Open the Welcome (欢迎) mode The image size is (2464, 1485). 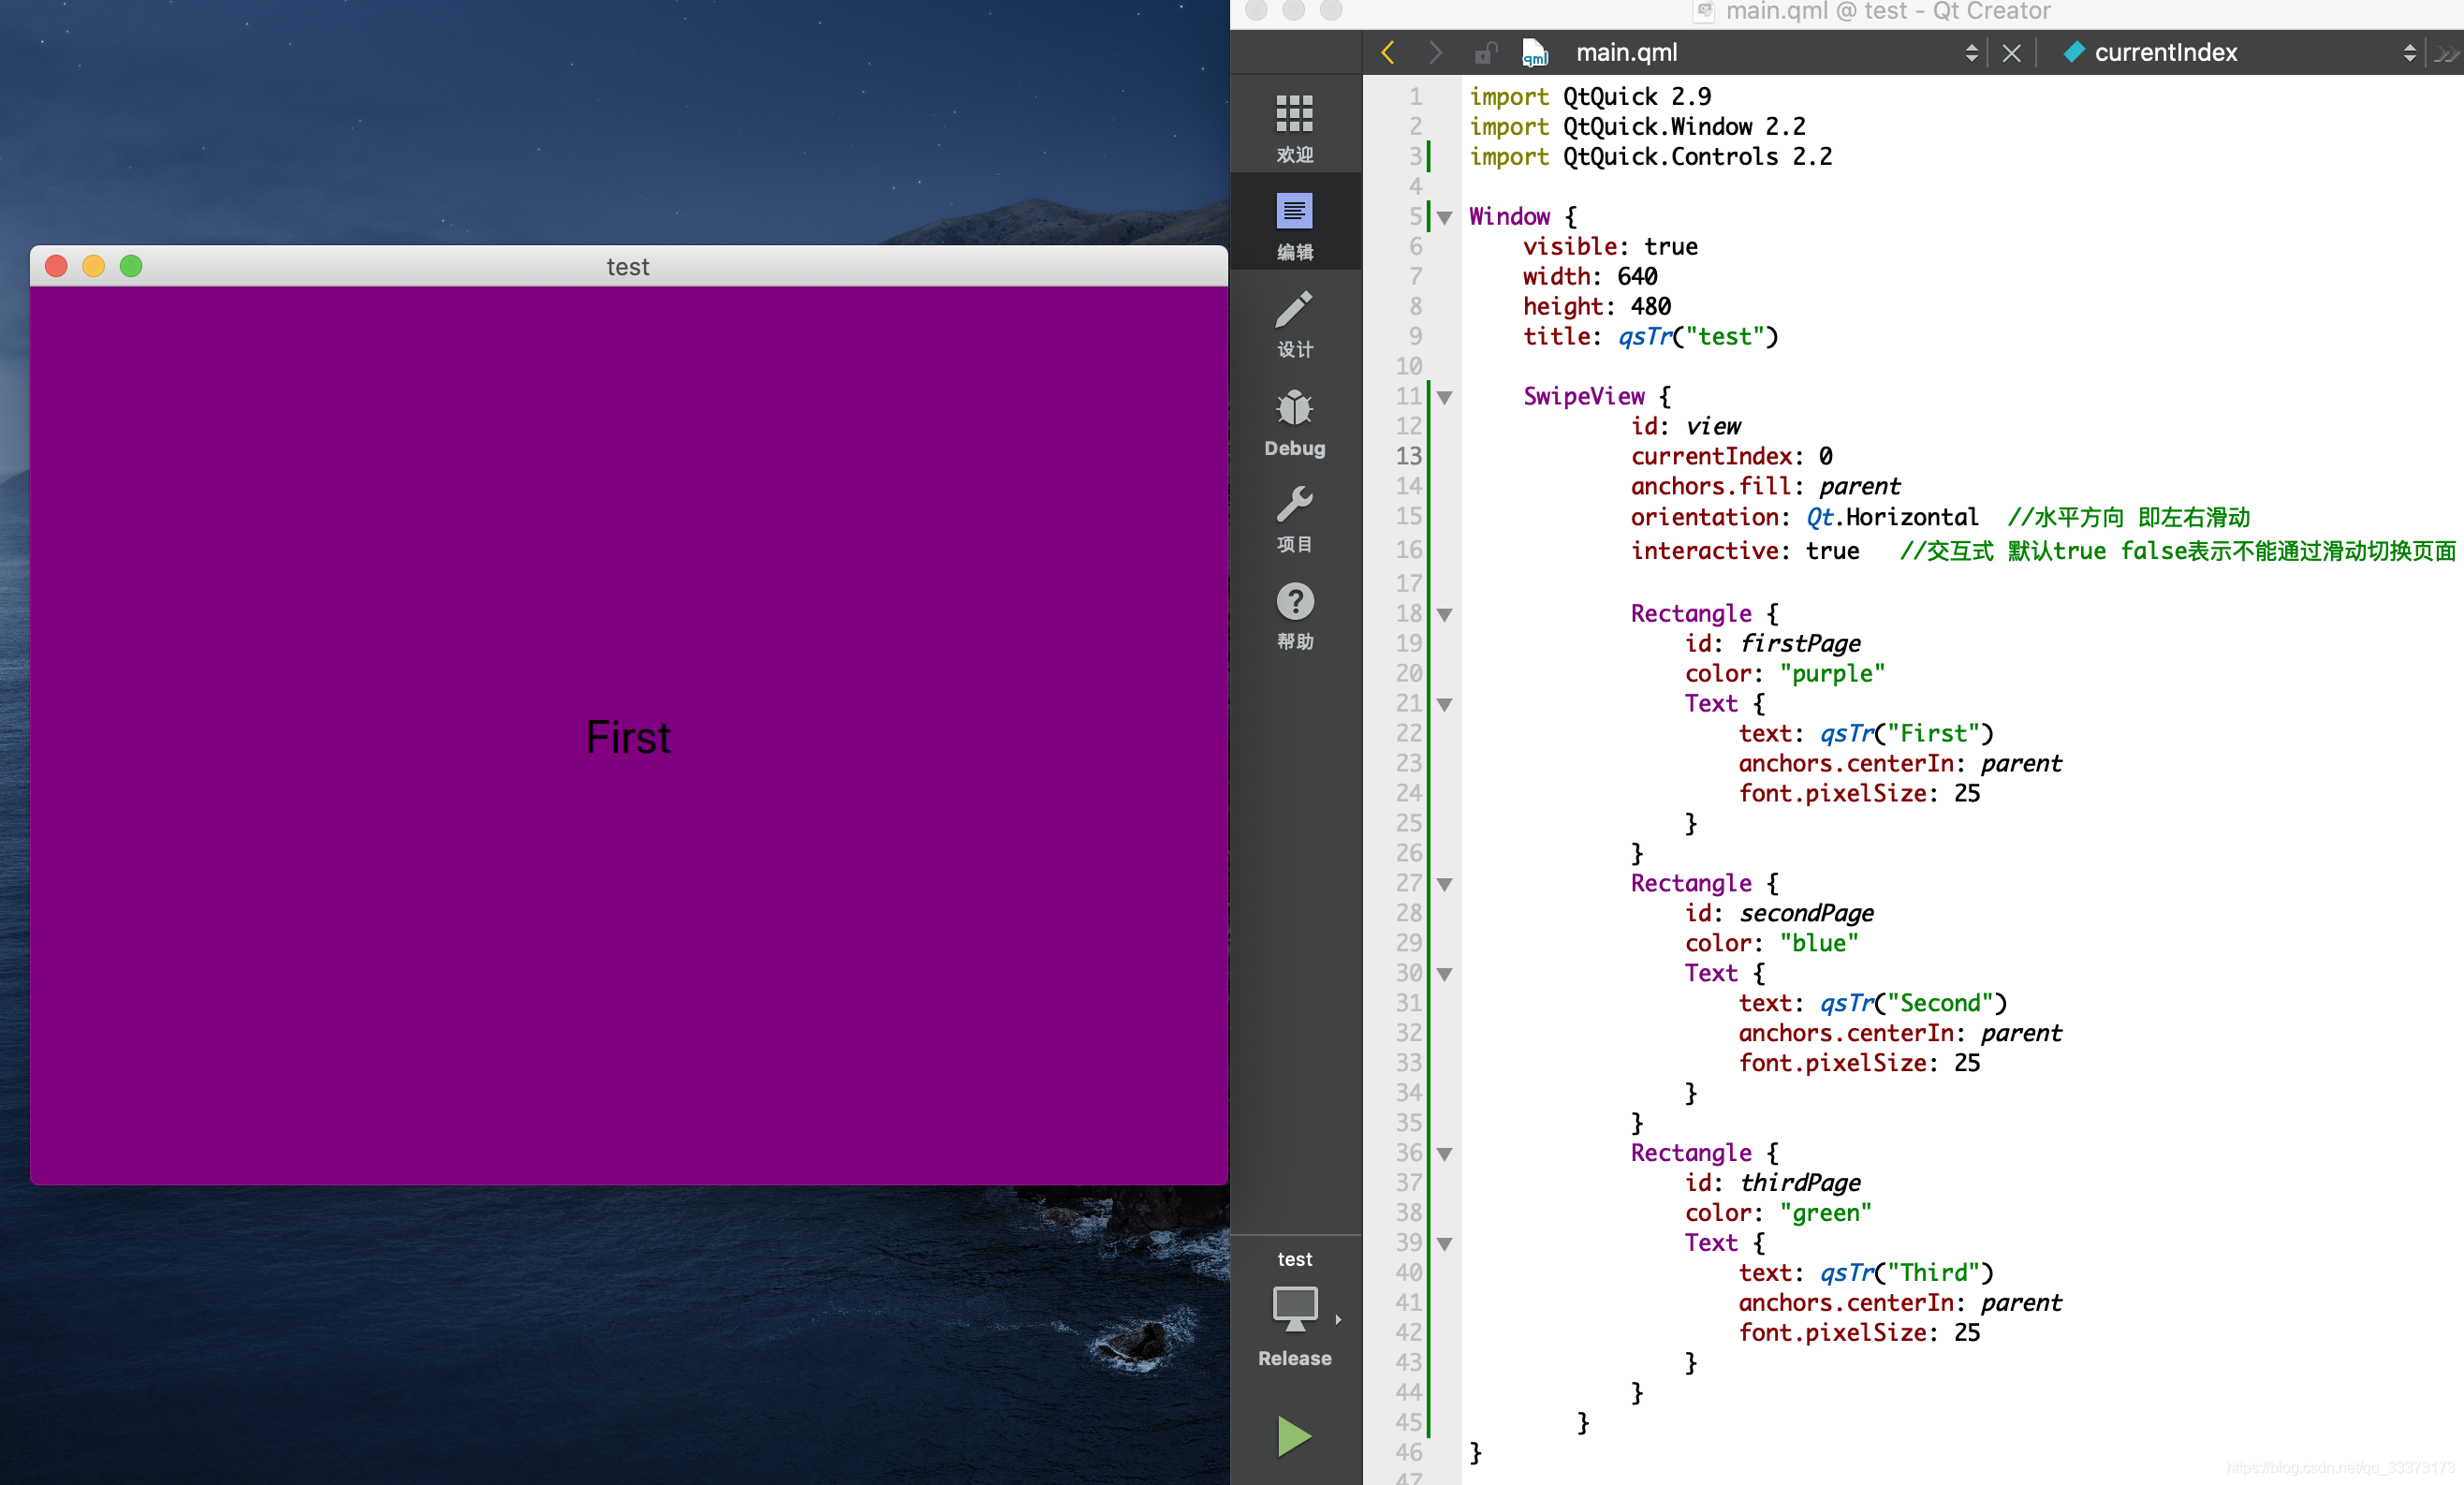(1294, 127)
